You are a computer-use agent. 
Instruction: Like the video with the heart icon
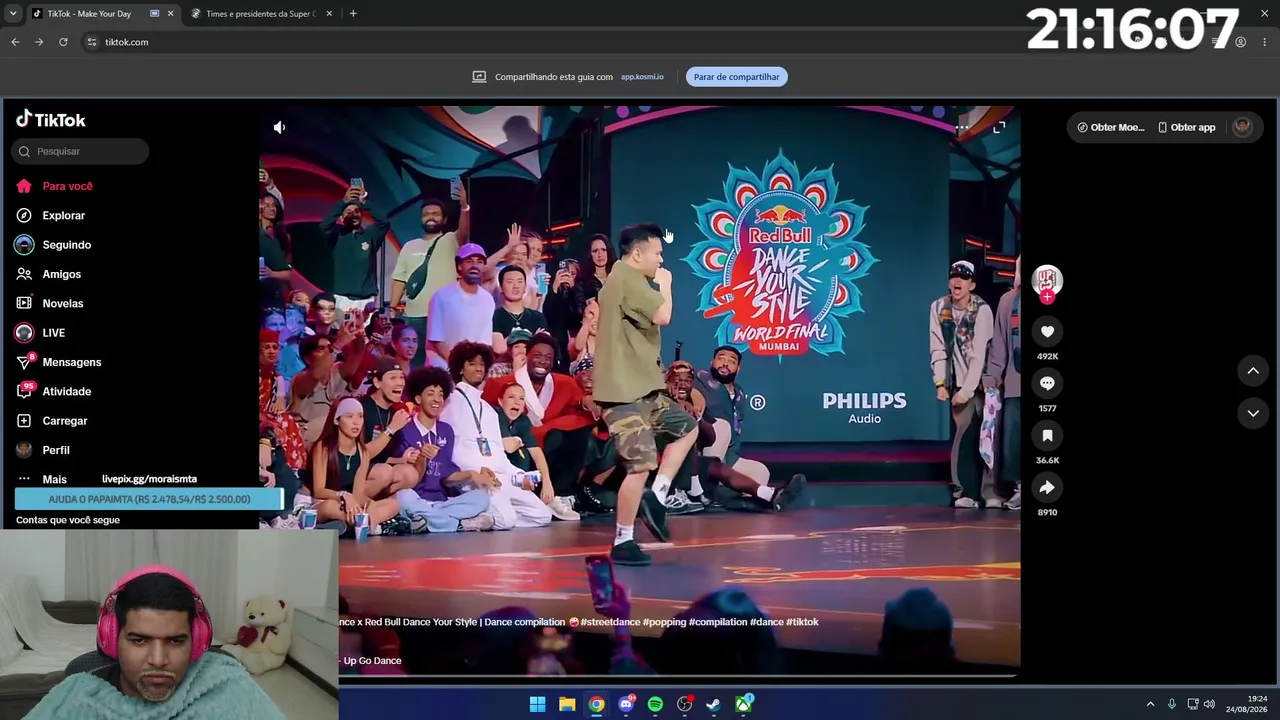pyautogui.click(x=1047, y=331)
